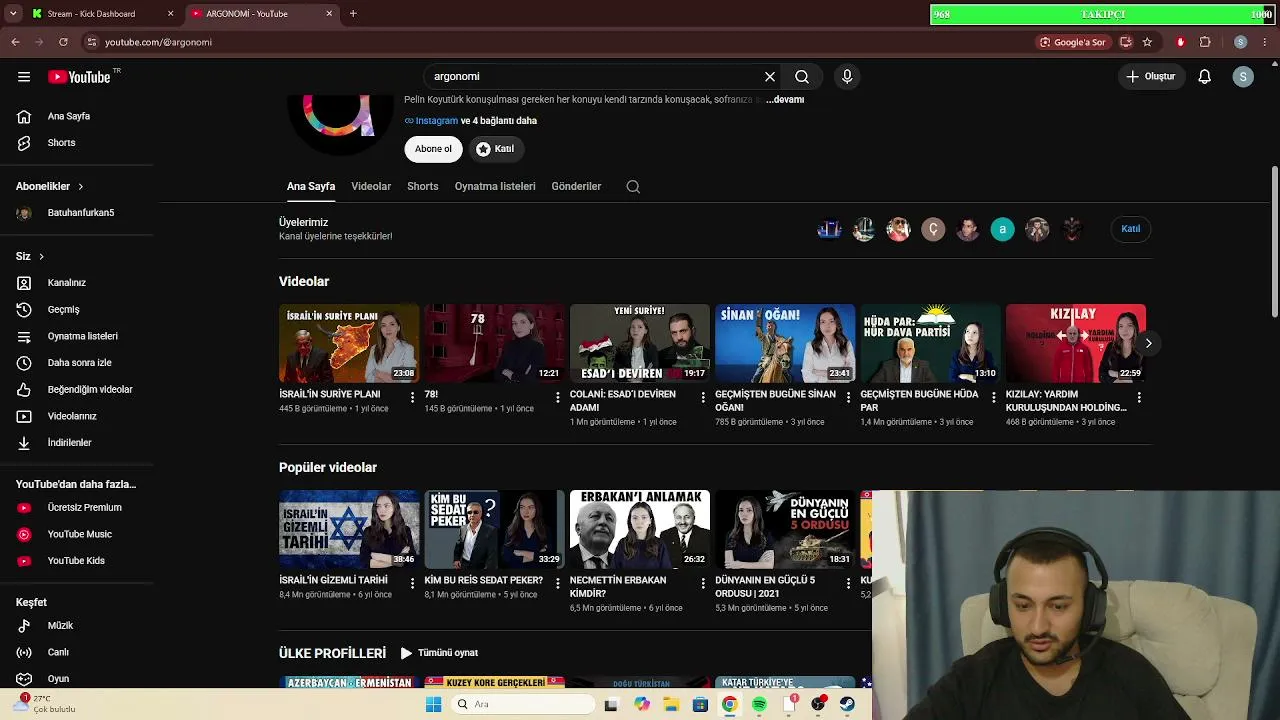Open Chrome's three-dot menu
1280x720 pixels.
point(1265,42)
